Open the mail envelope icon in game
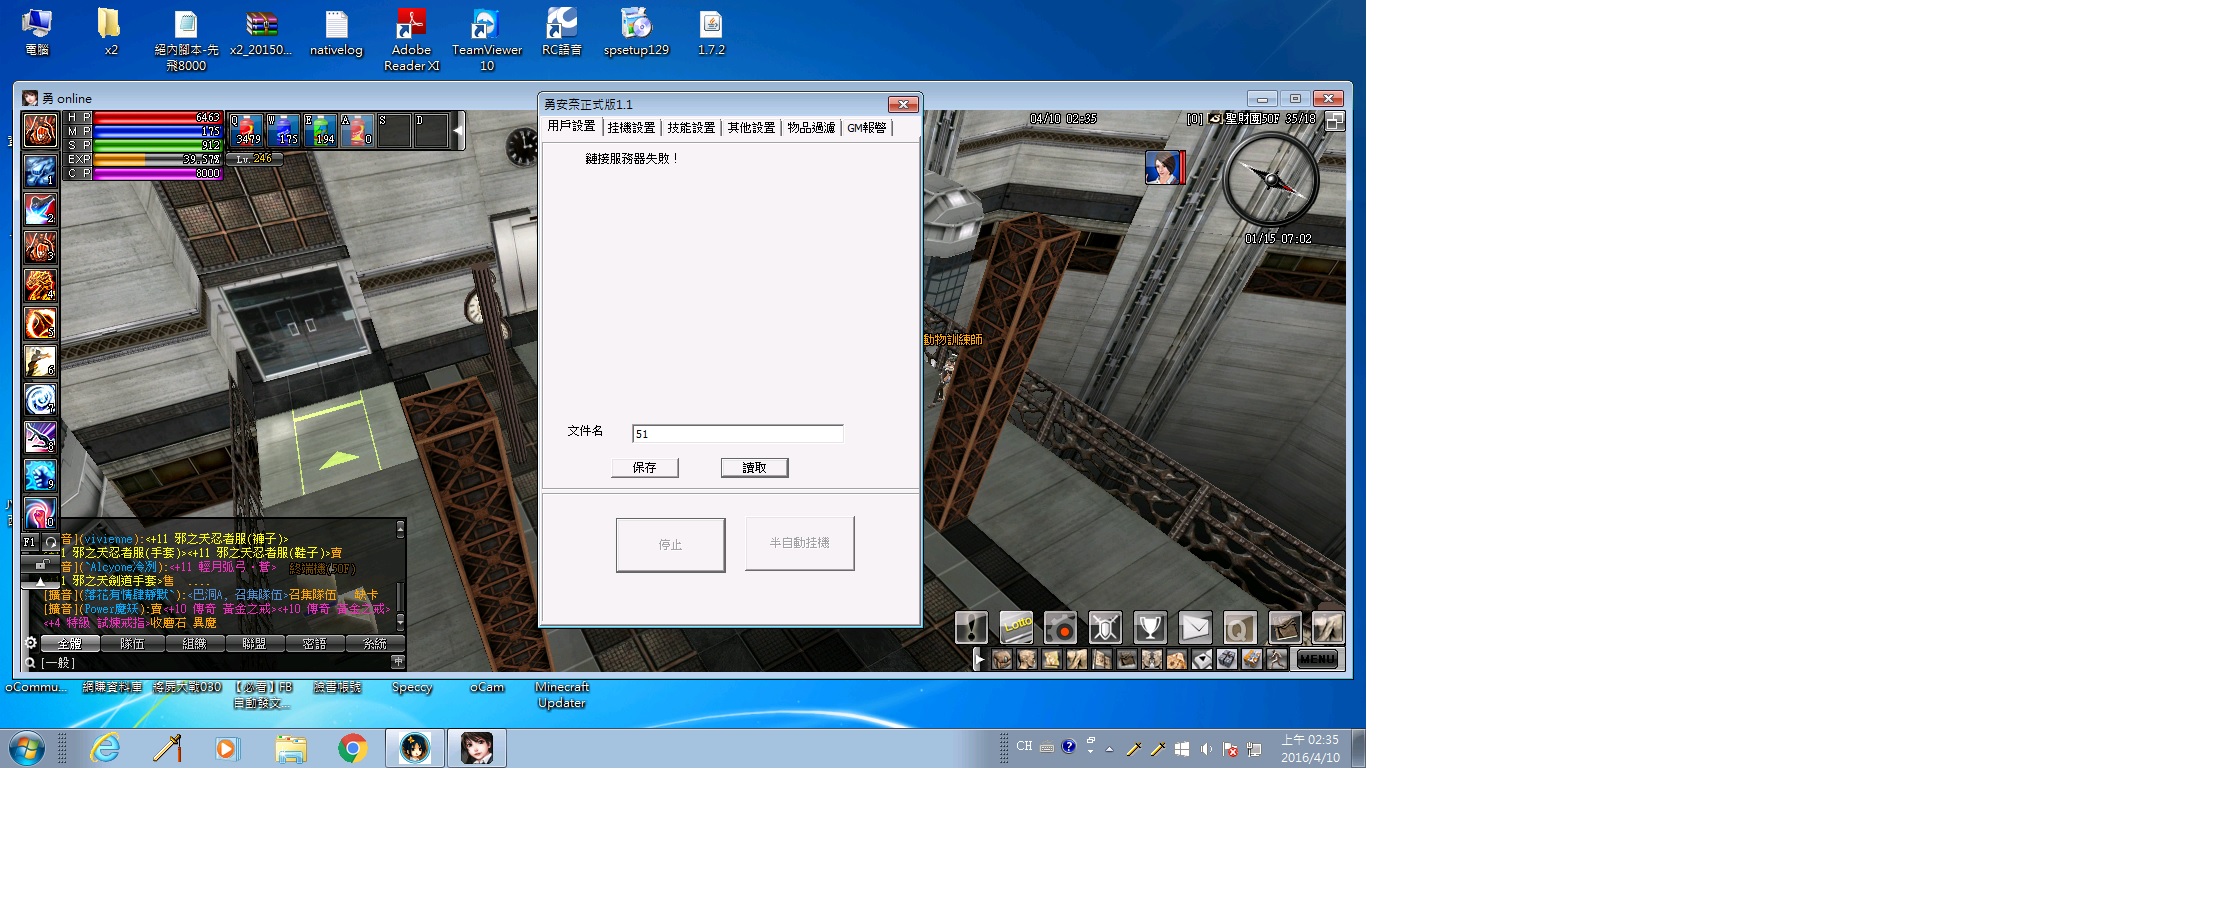The image size is (2232, 910). (1195, 627)
